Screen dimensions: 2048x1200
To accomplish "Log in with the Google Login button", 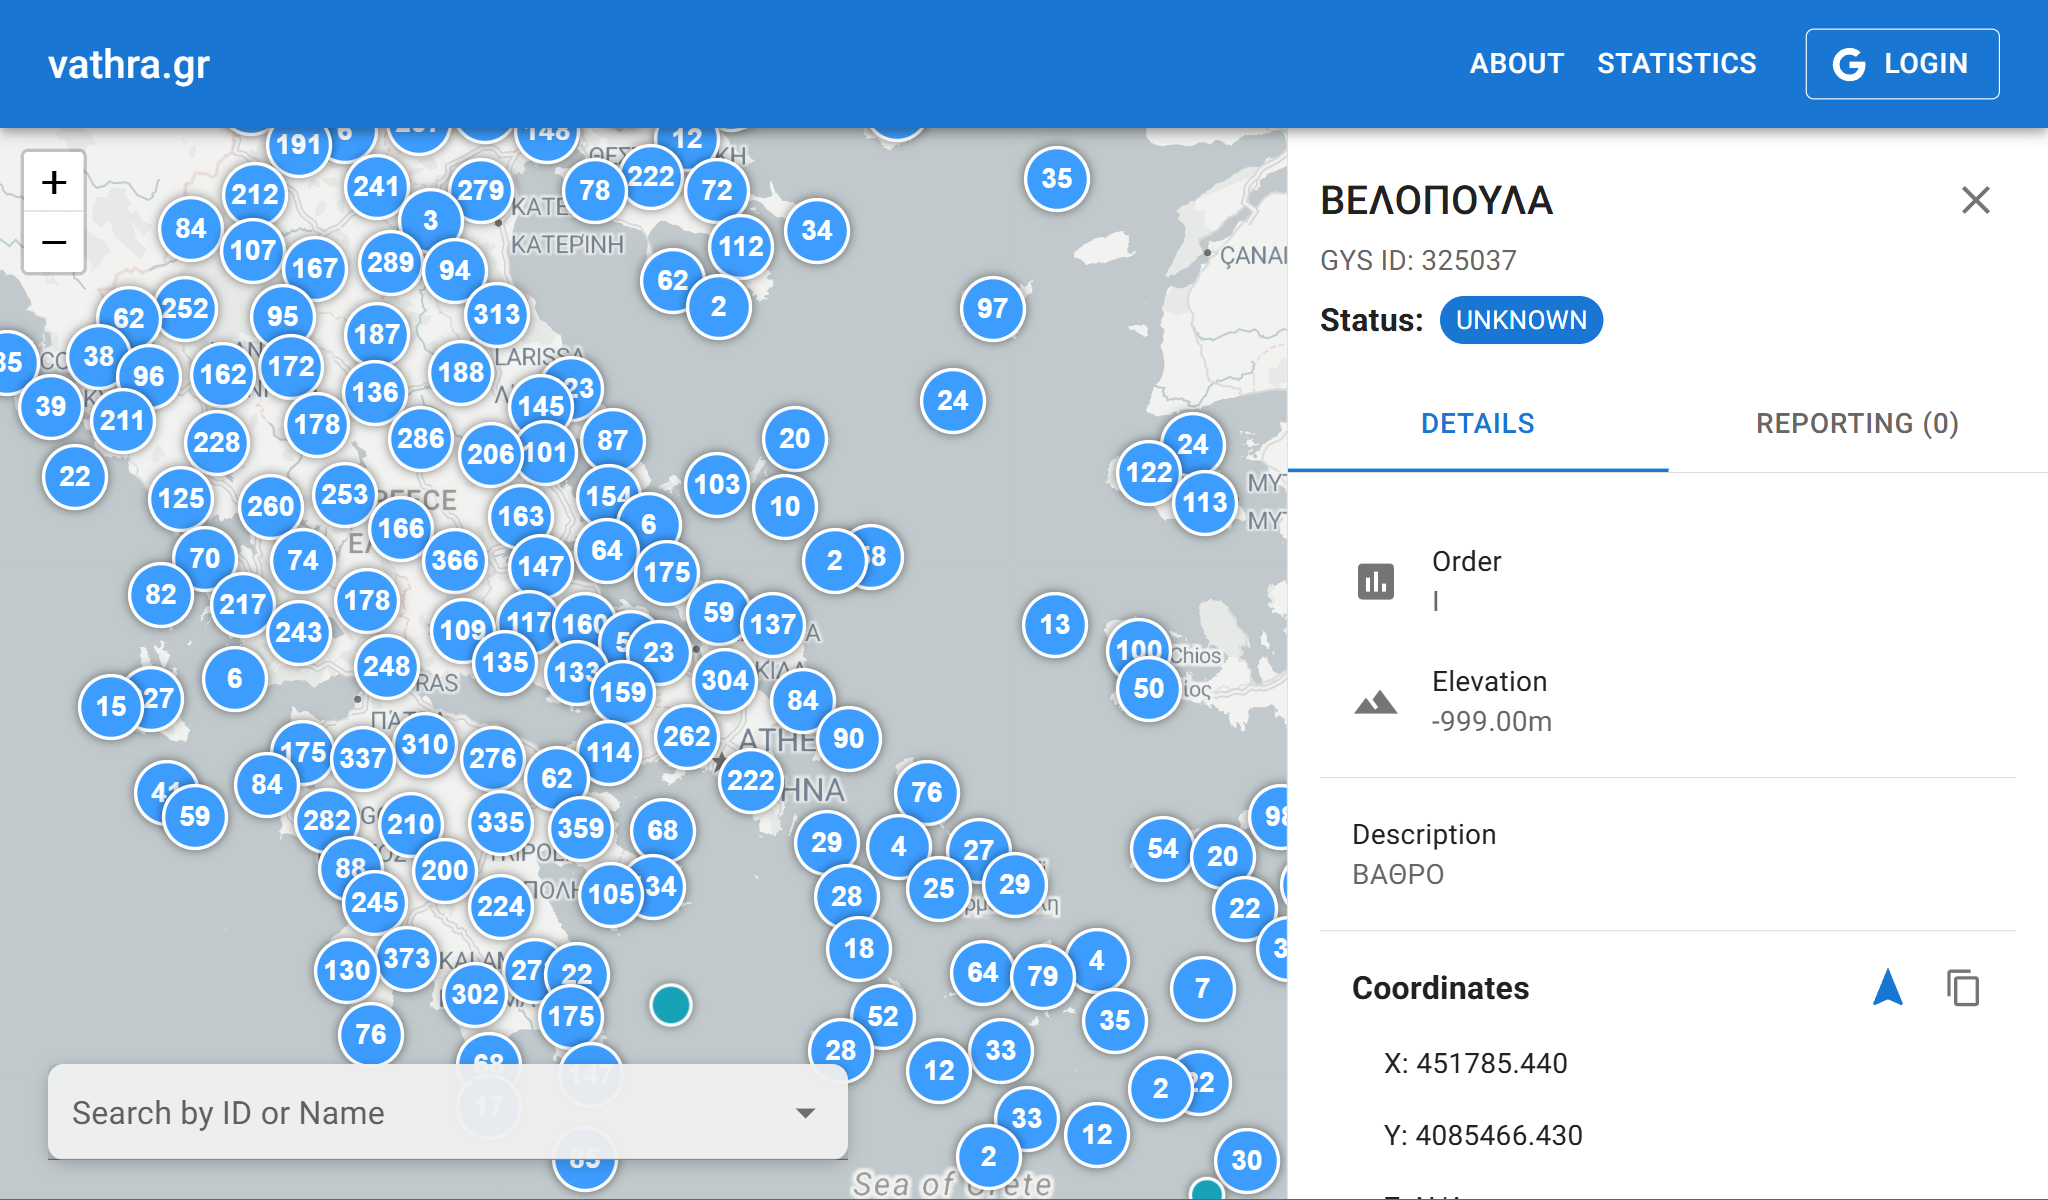I will [x=1901, y=64].
